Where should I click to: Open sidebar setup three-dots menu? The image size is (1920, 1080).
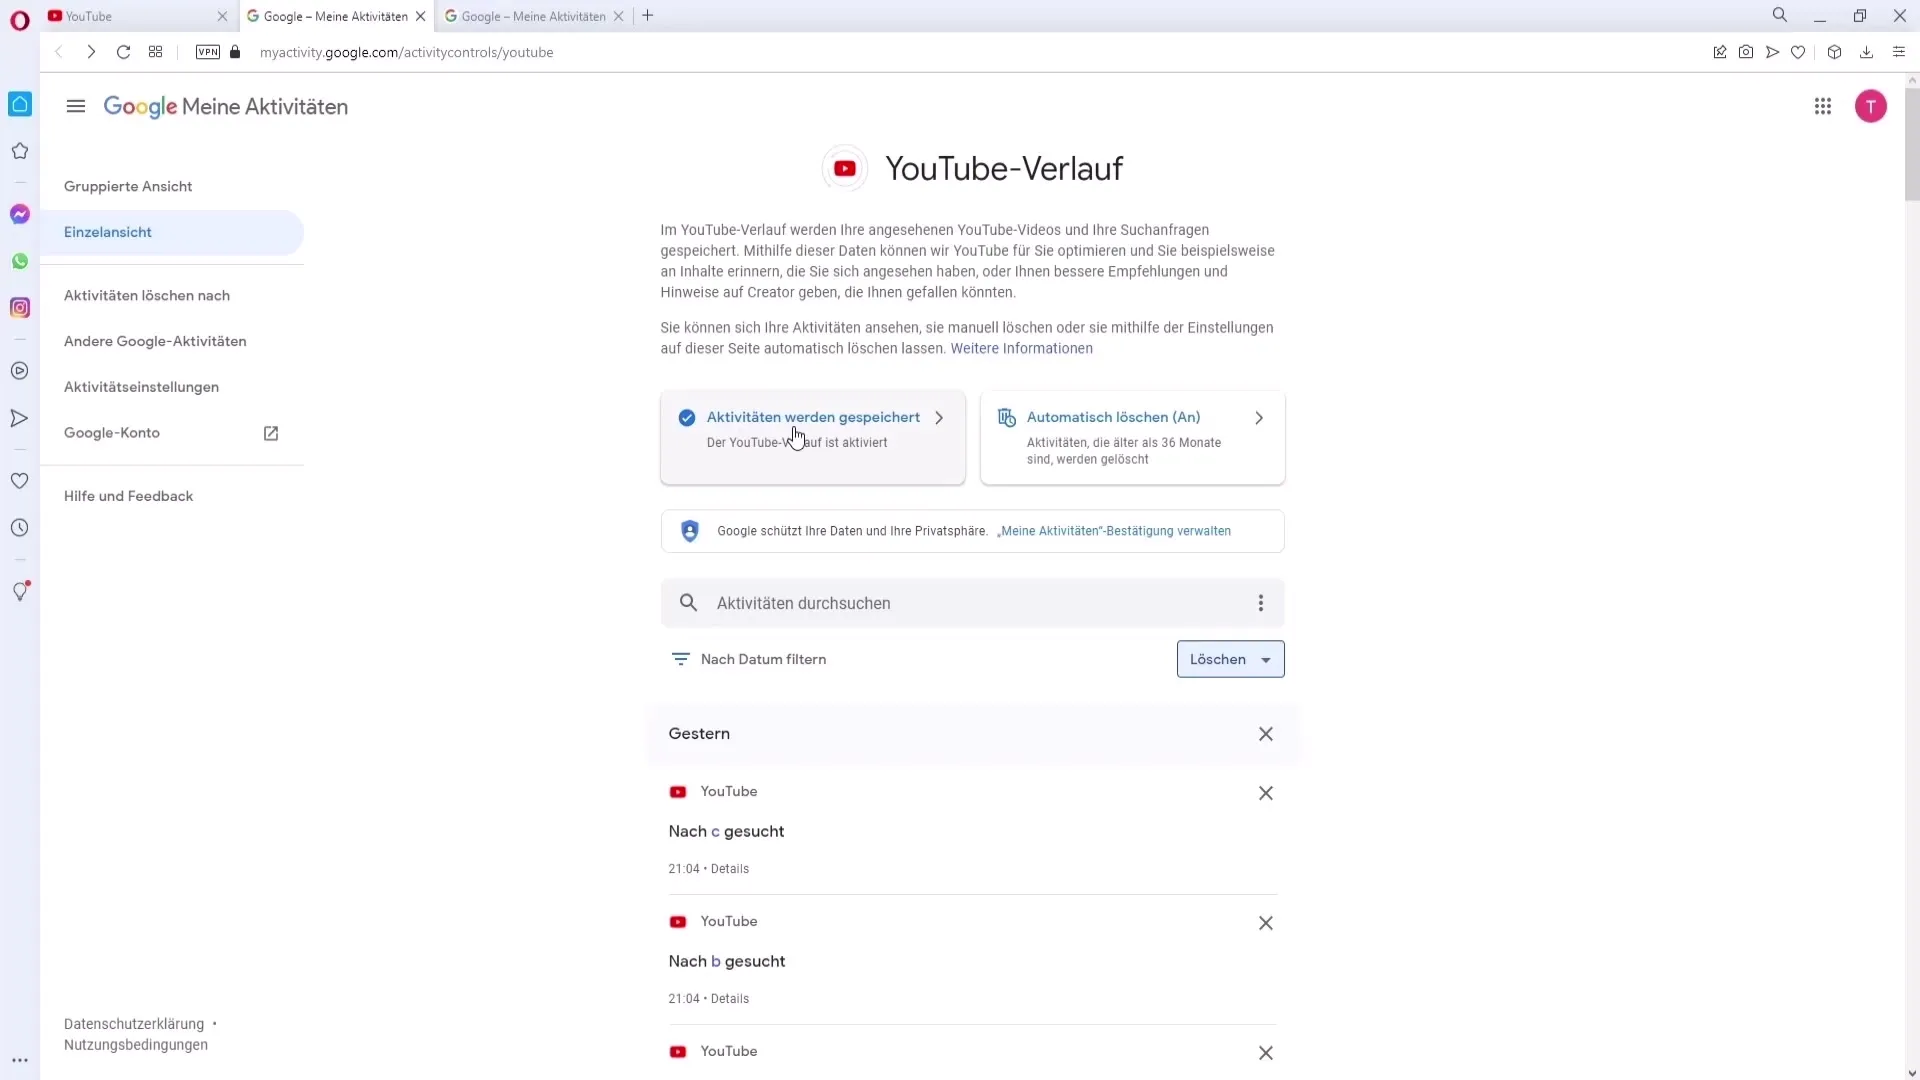click(20, 1061)
